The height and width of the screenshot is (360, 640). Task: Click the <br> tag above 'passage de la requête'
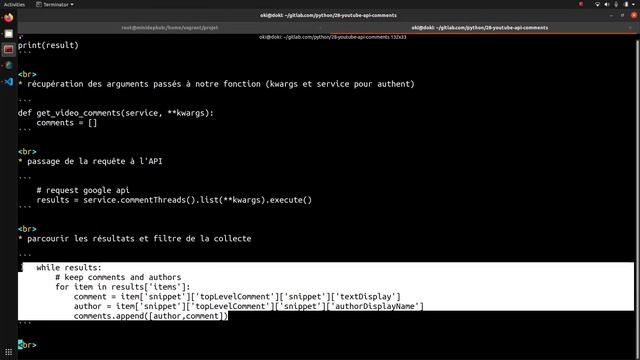(x=27, y=152)
